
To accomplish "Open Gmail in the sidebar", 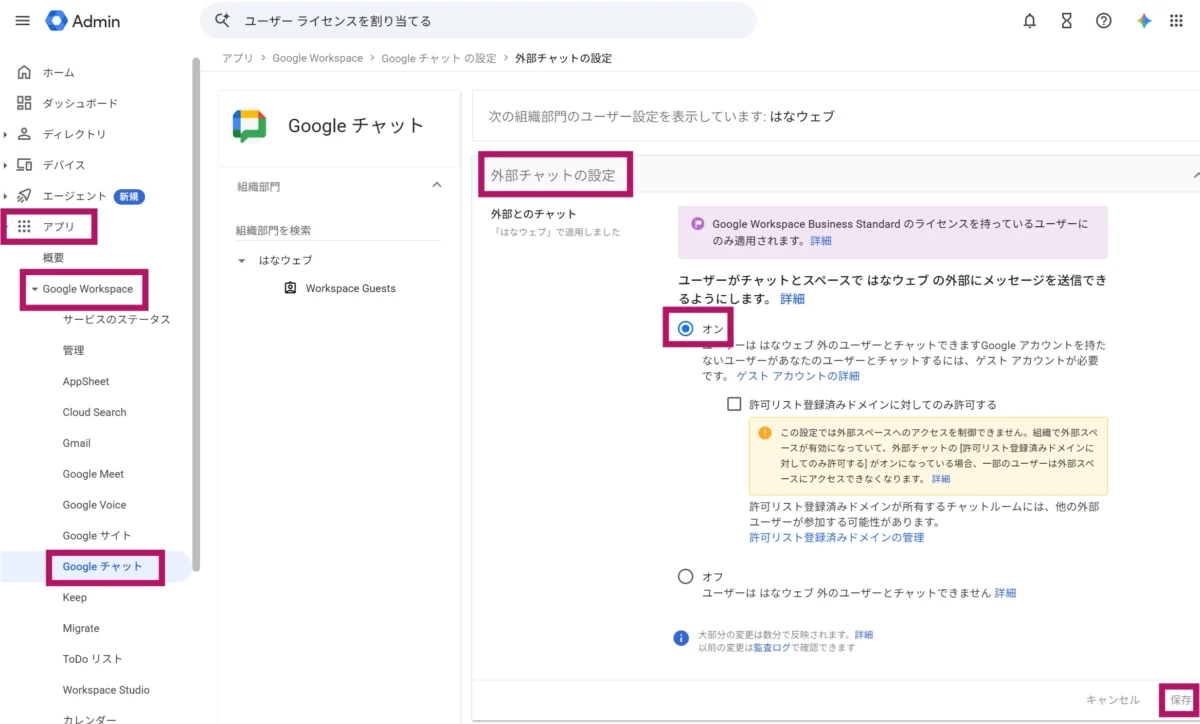I will pos(76,444).
